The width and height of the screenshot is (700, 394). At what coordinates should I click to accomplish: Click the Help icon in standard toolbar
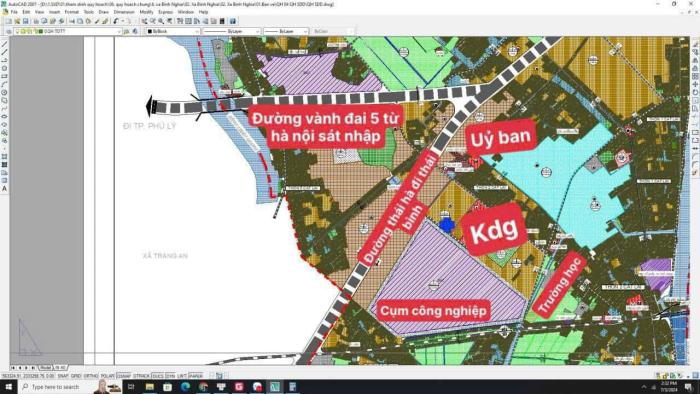coord(233,21)
